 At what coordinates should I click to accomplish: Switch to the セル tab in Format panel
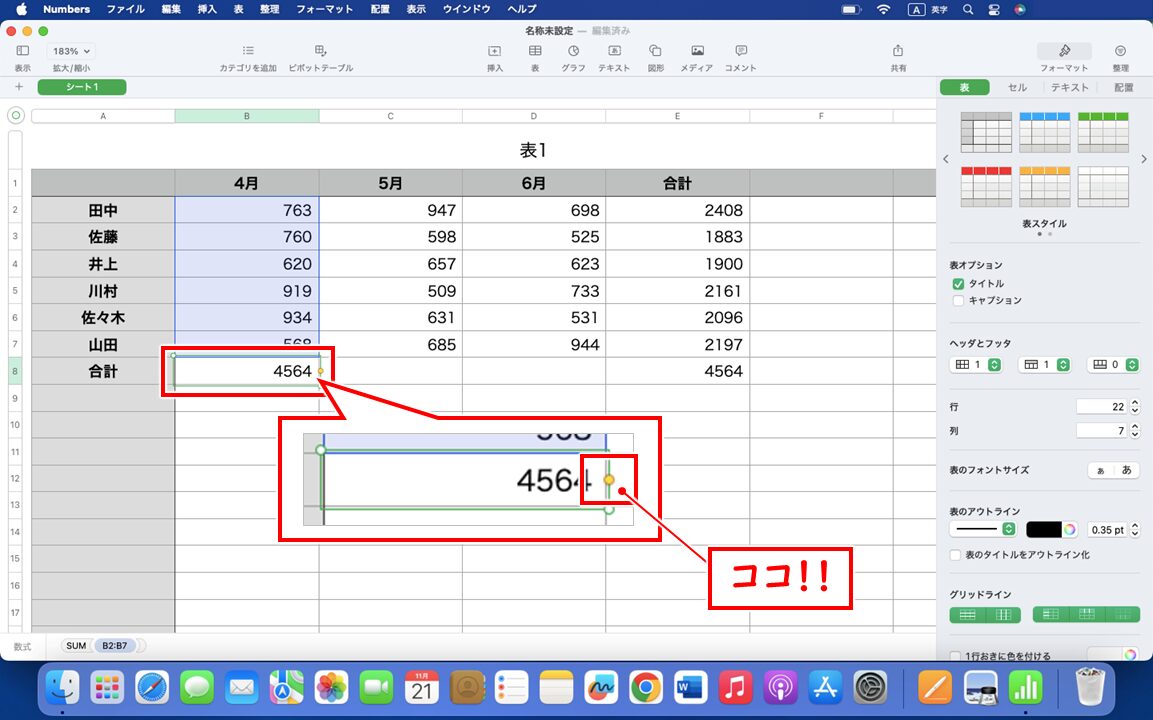point(1016,87)
